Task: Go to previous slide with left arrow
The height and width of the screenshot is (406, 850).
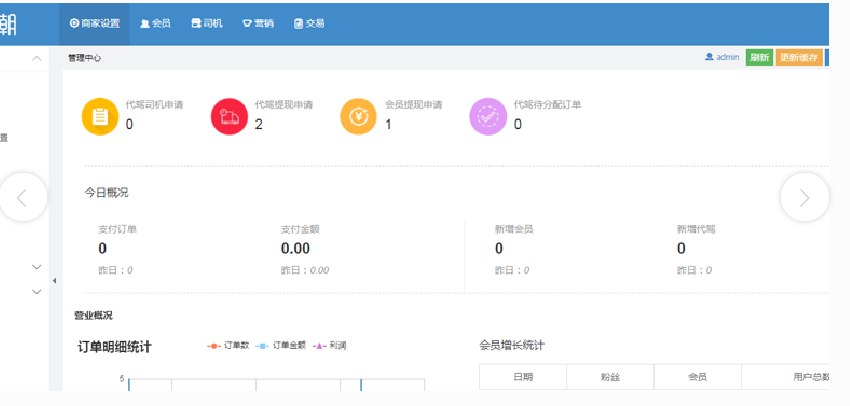Action: (x=23, y=197)
